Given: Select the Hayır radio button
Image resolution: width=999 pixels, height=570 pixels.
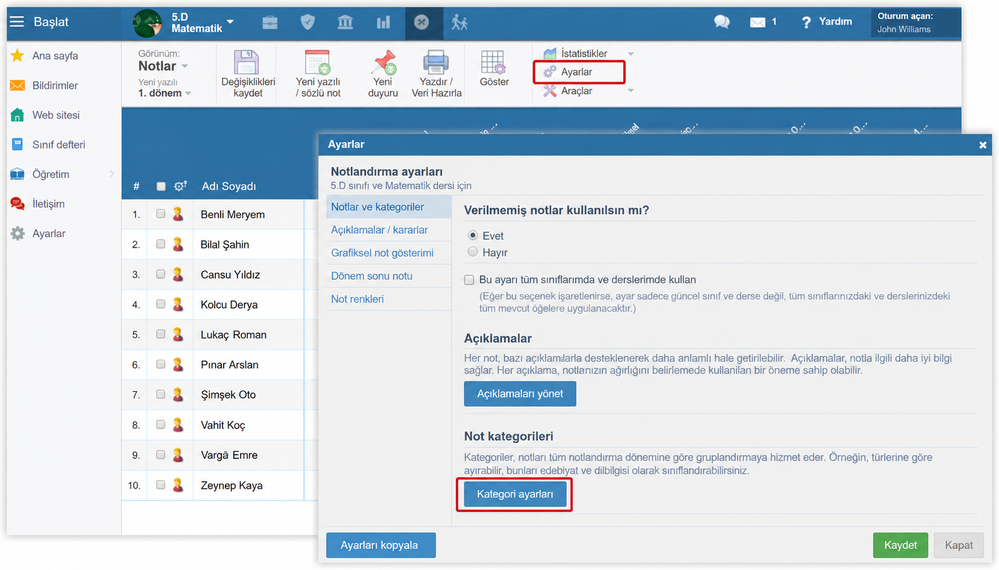Looking at the screenshot, I should click(x=473, y=252).
